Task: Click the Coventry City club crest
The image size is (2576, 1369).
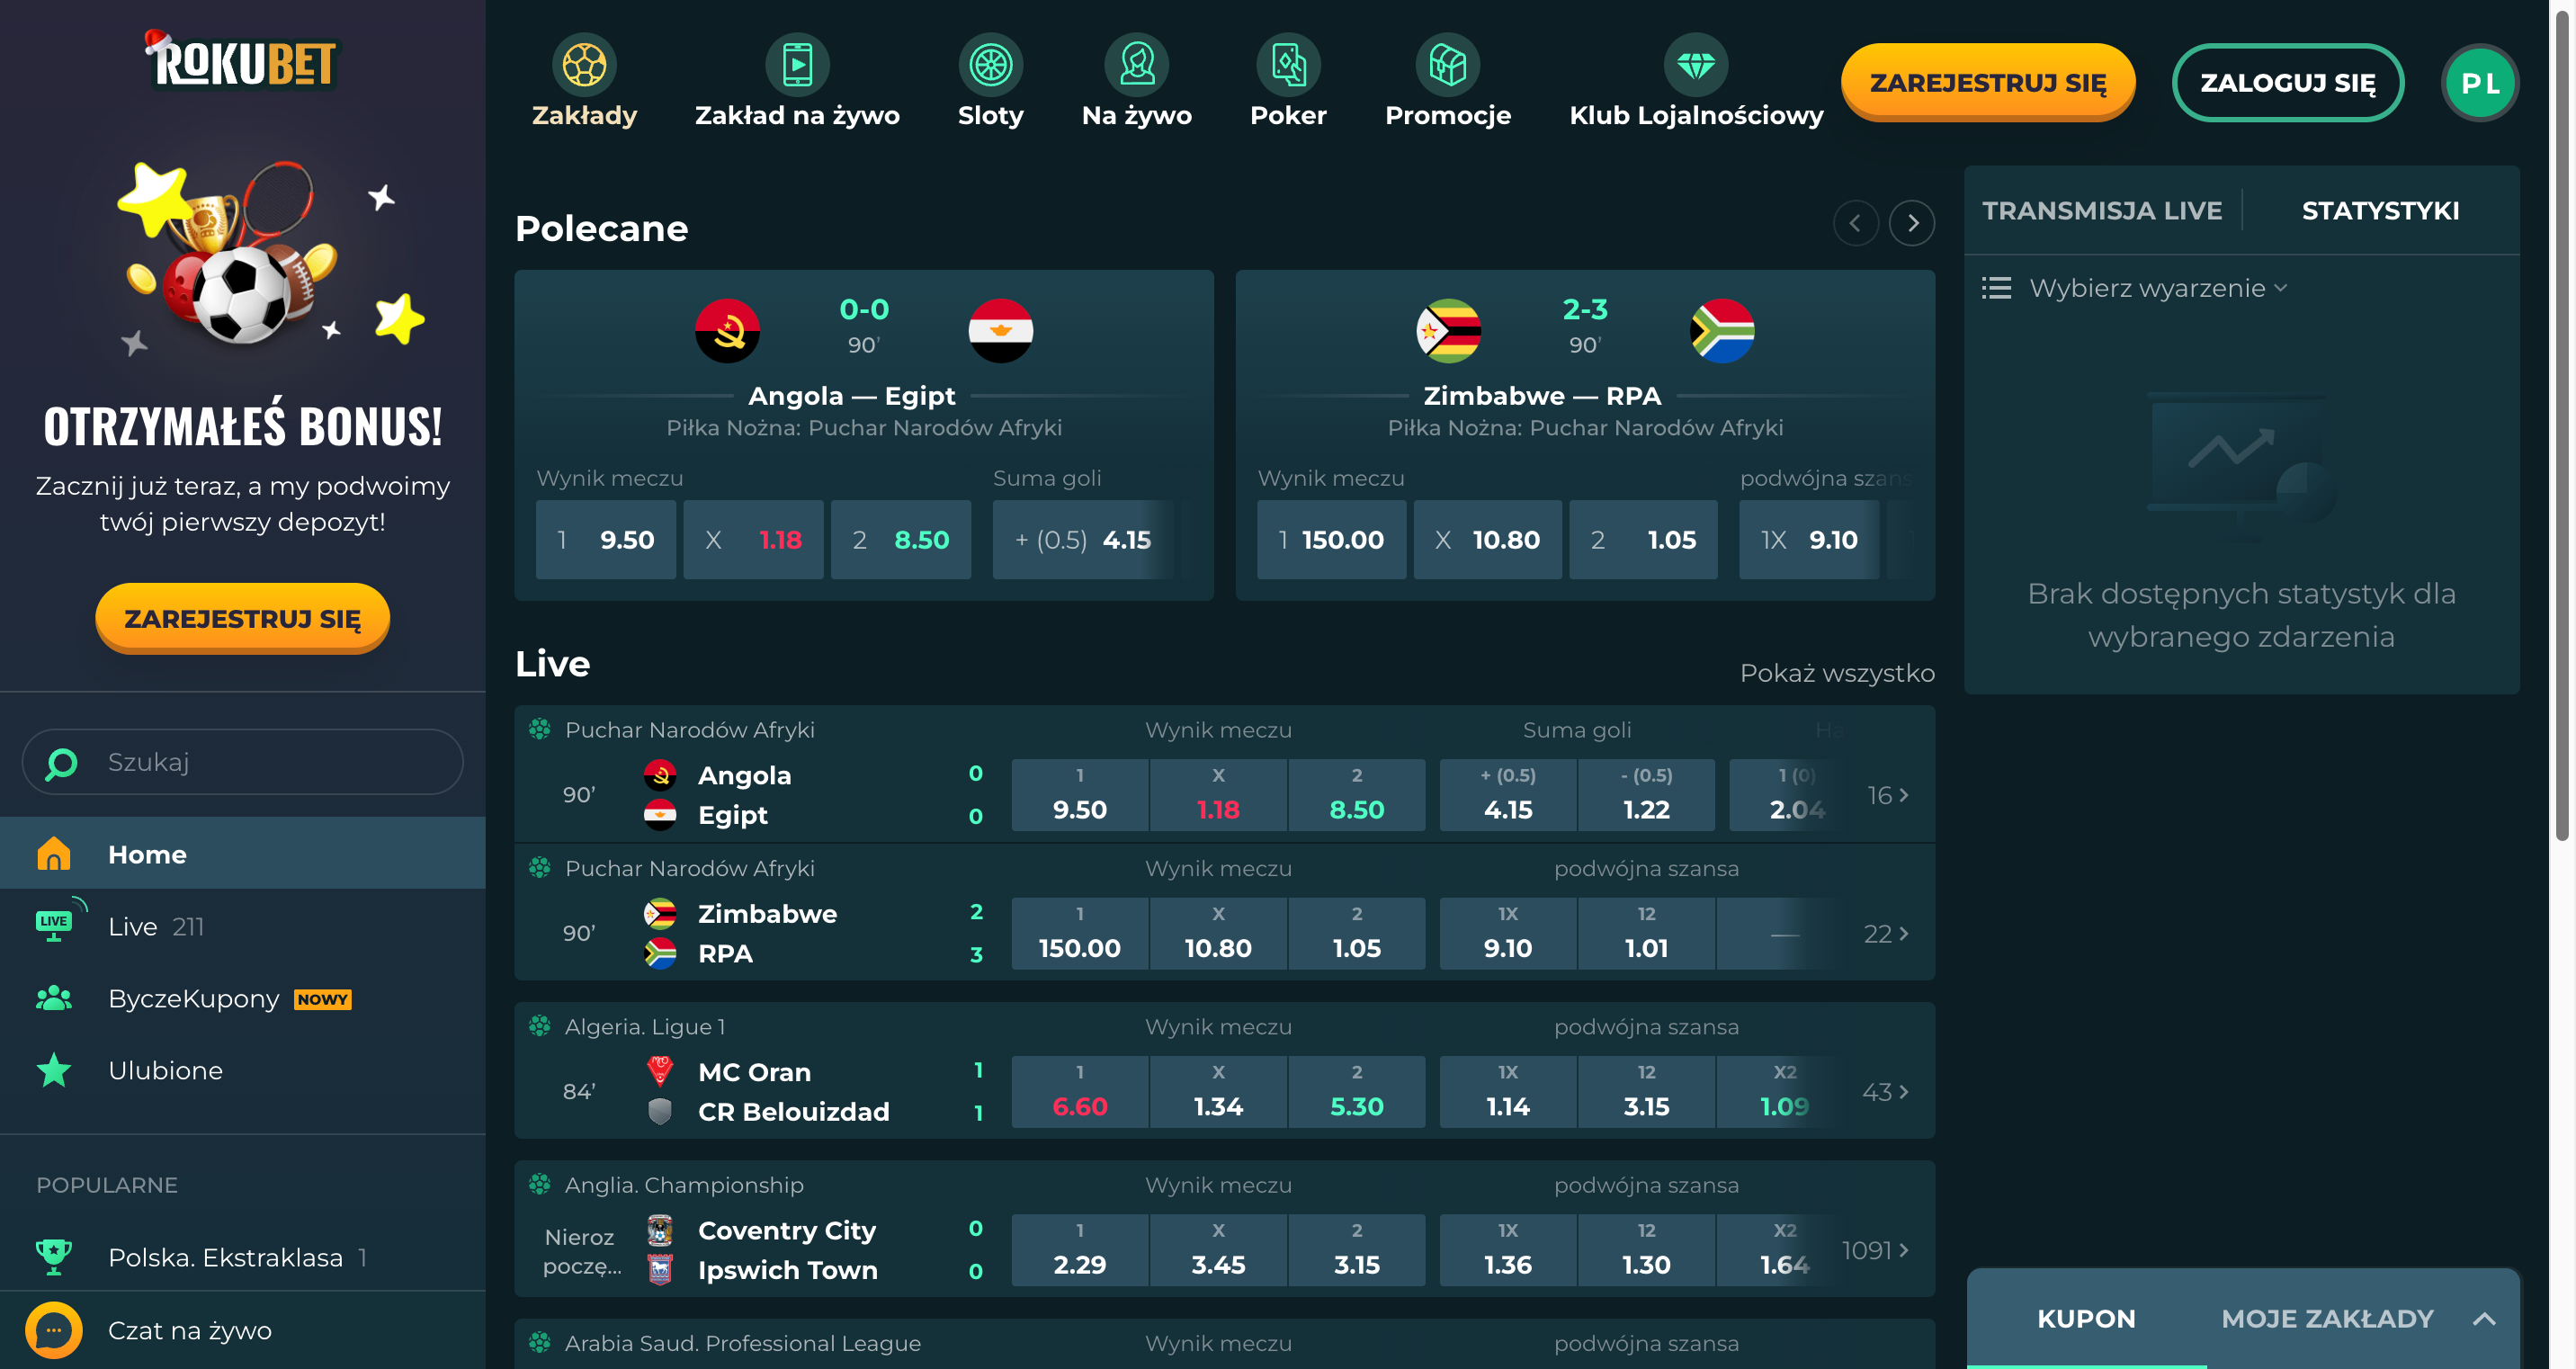Action: (659, 1230)
